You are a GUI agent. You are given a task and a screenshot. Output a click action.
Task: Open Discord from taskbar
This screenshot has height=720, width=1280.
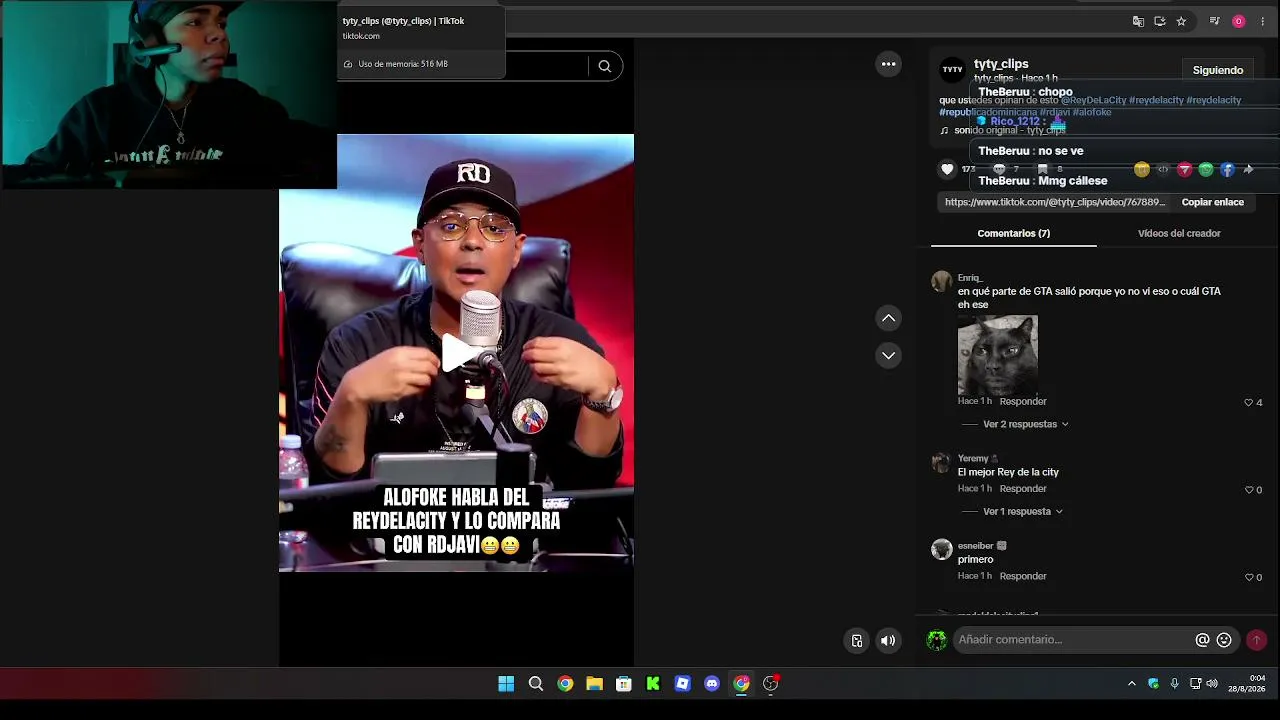(712, 684)
